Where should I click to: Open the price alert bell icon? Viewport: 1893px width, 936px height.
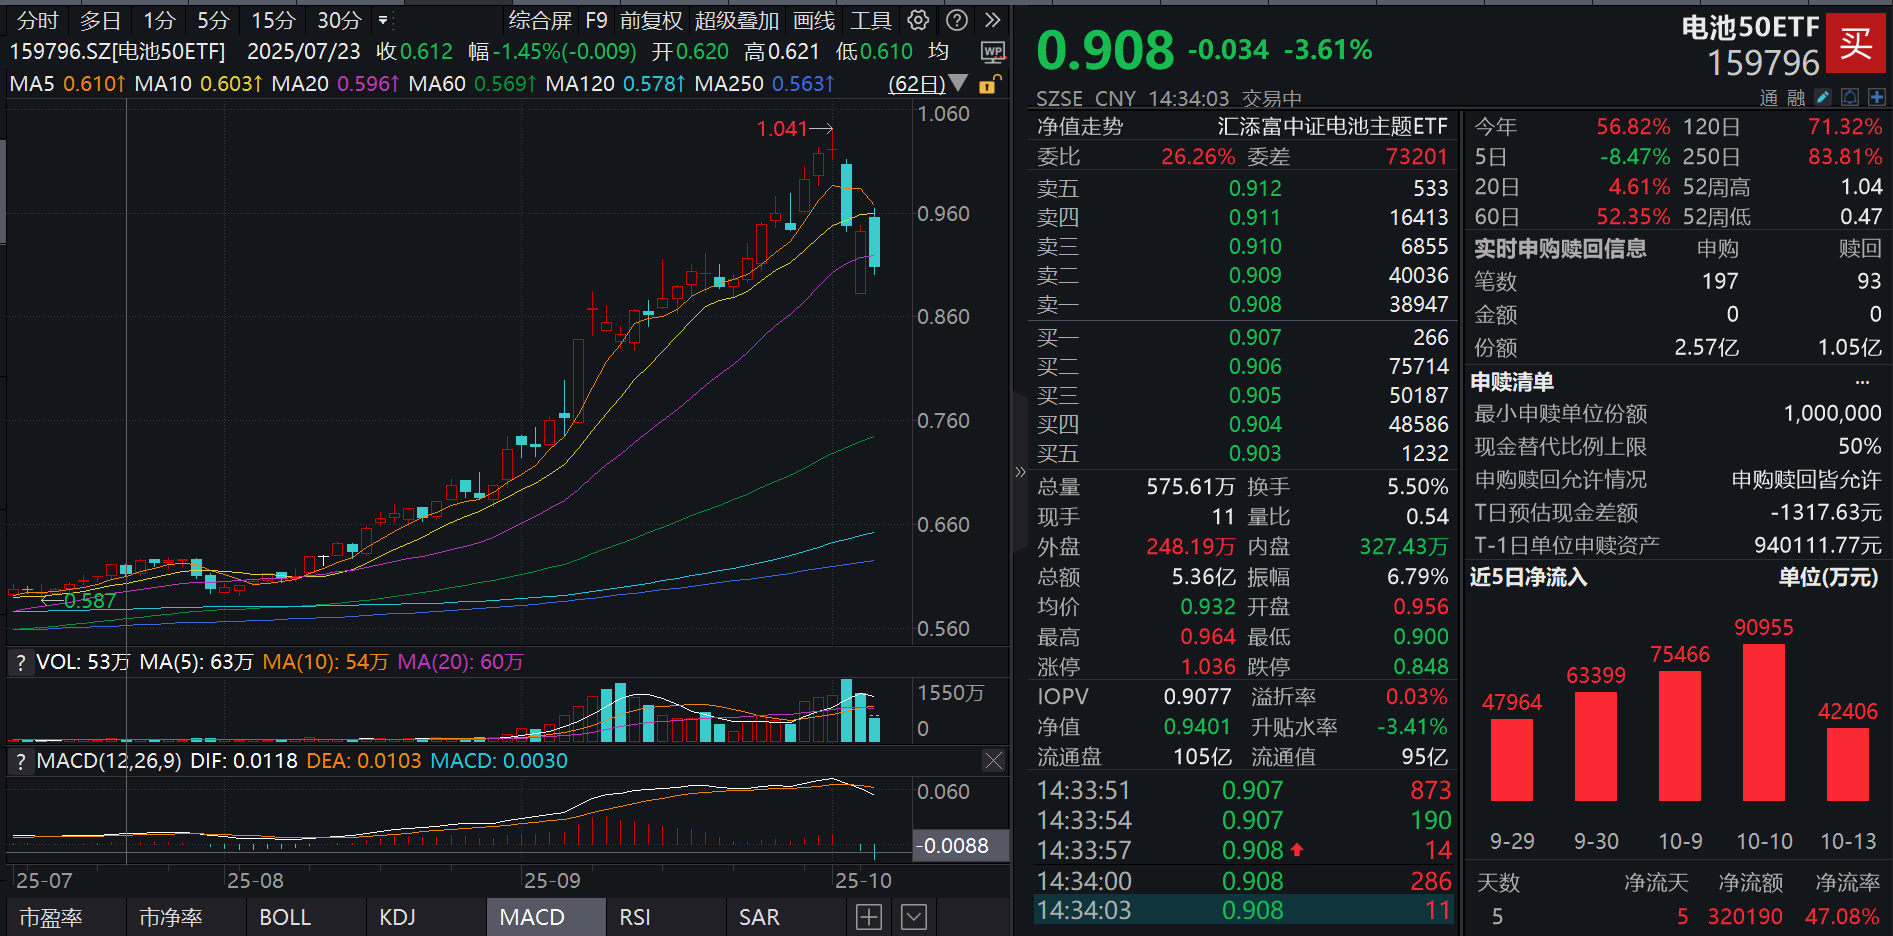tap(1851, 97)
